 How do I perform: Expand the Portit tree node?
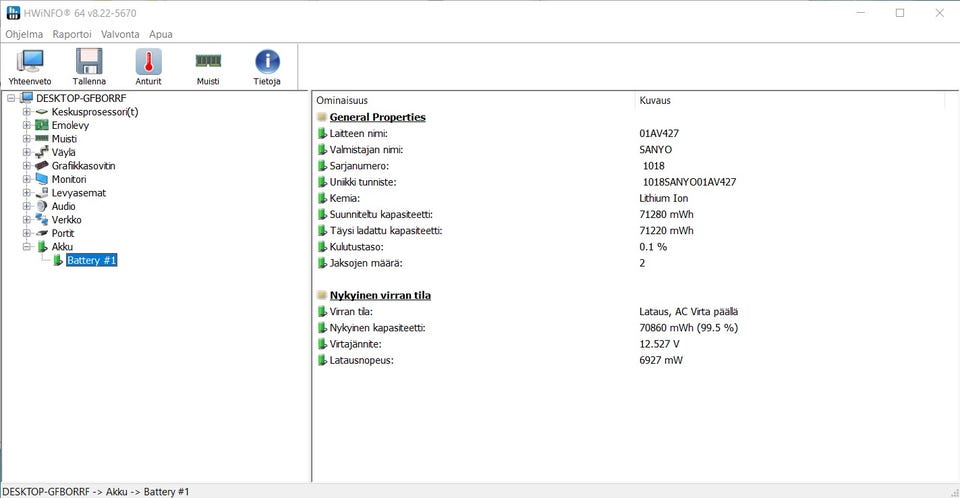[x=26, y=233]
